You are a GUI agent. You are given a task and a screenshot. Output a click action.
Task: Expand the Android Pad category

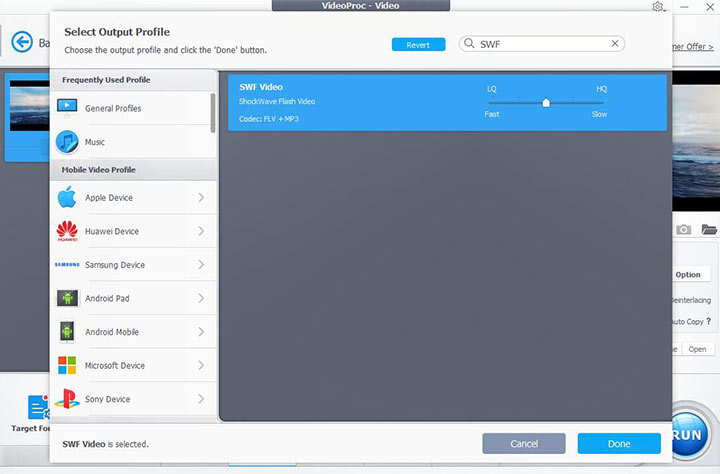[201, 298]
